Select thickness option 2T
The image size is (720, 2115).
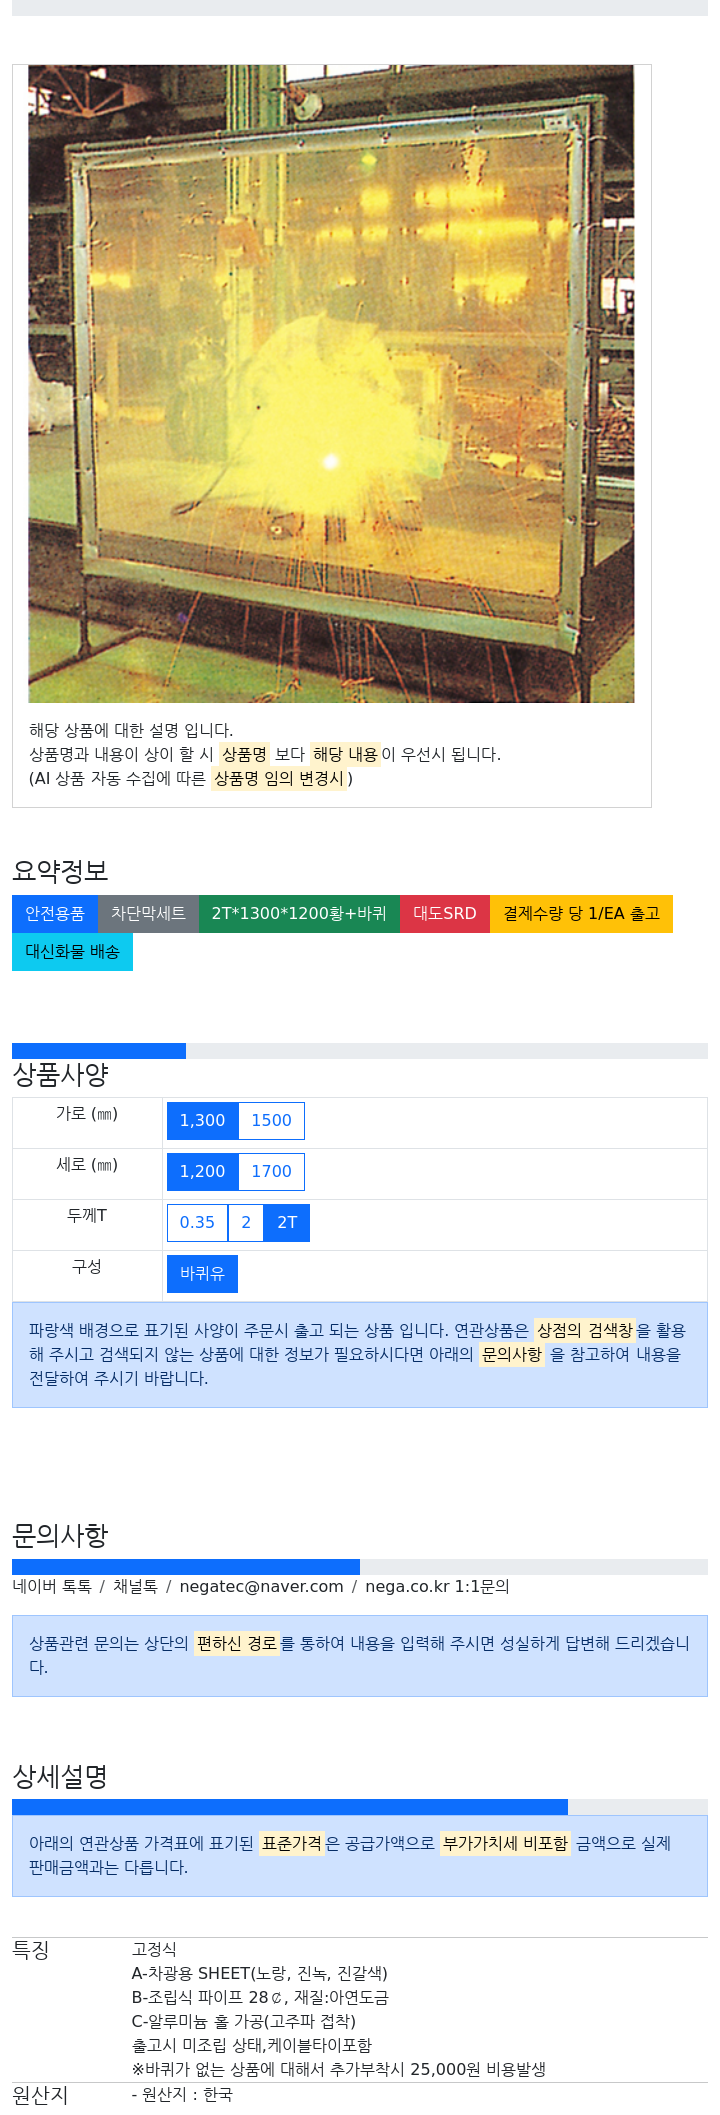(287, 1223)
